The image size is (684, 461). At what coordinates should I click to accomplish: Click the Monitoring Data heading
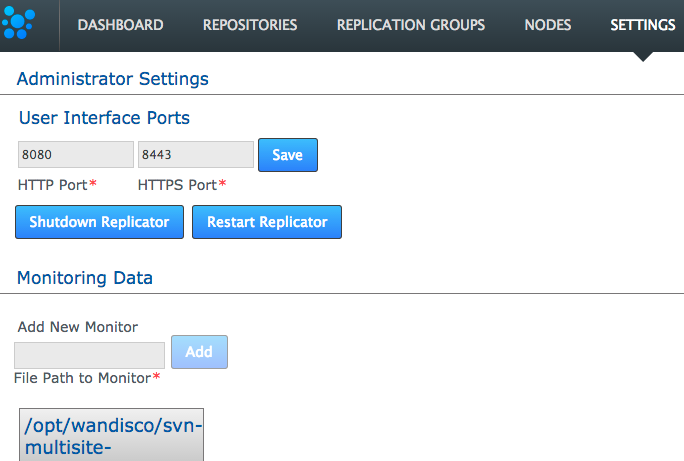point(85,278)
